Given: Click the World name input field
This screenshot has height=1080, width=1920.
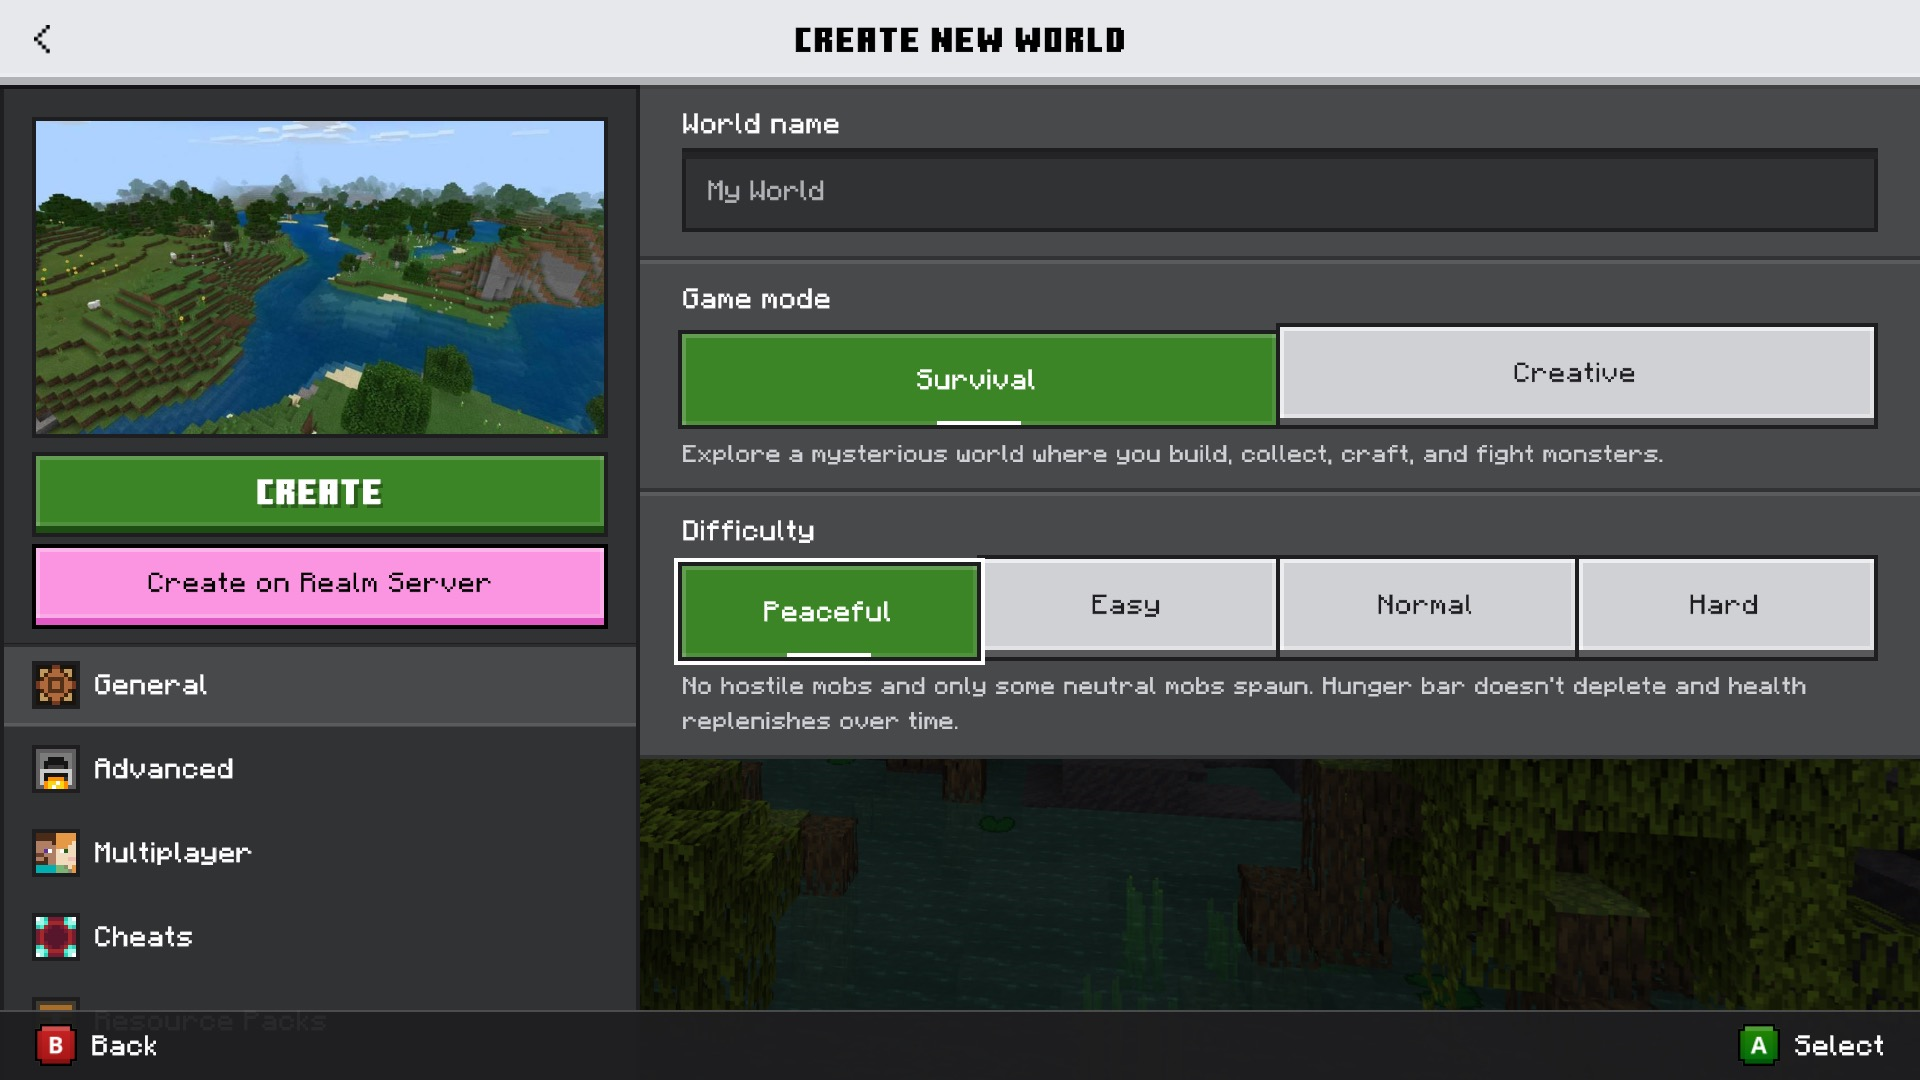Looking at the screenshot, I should 1279,189.
